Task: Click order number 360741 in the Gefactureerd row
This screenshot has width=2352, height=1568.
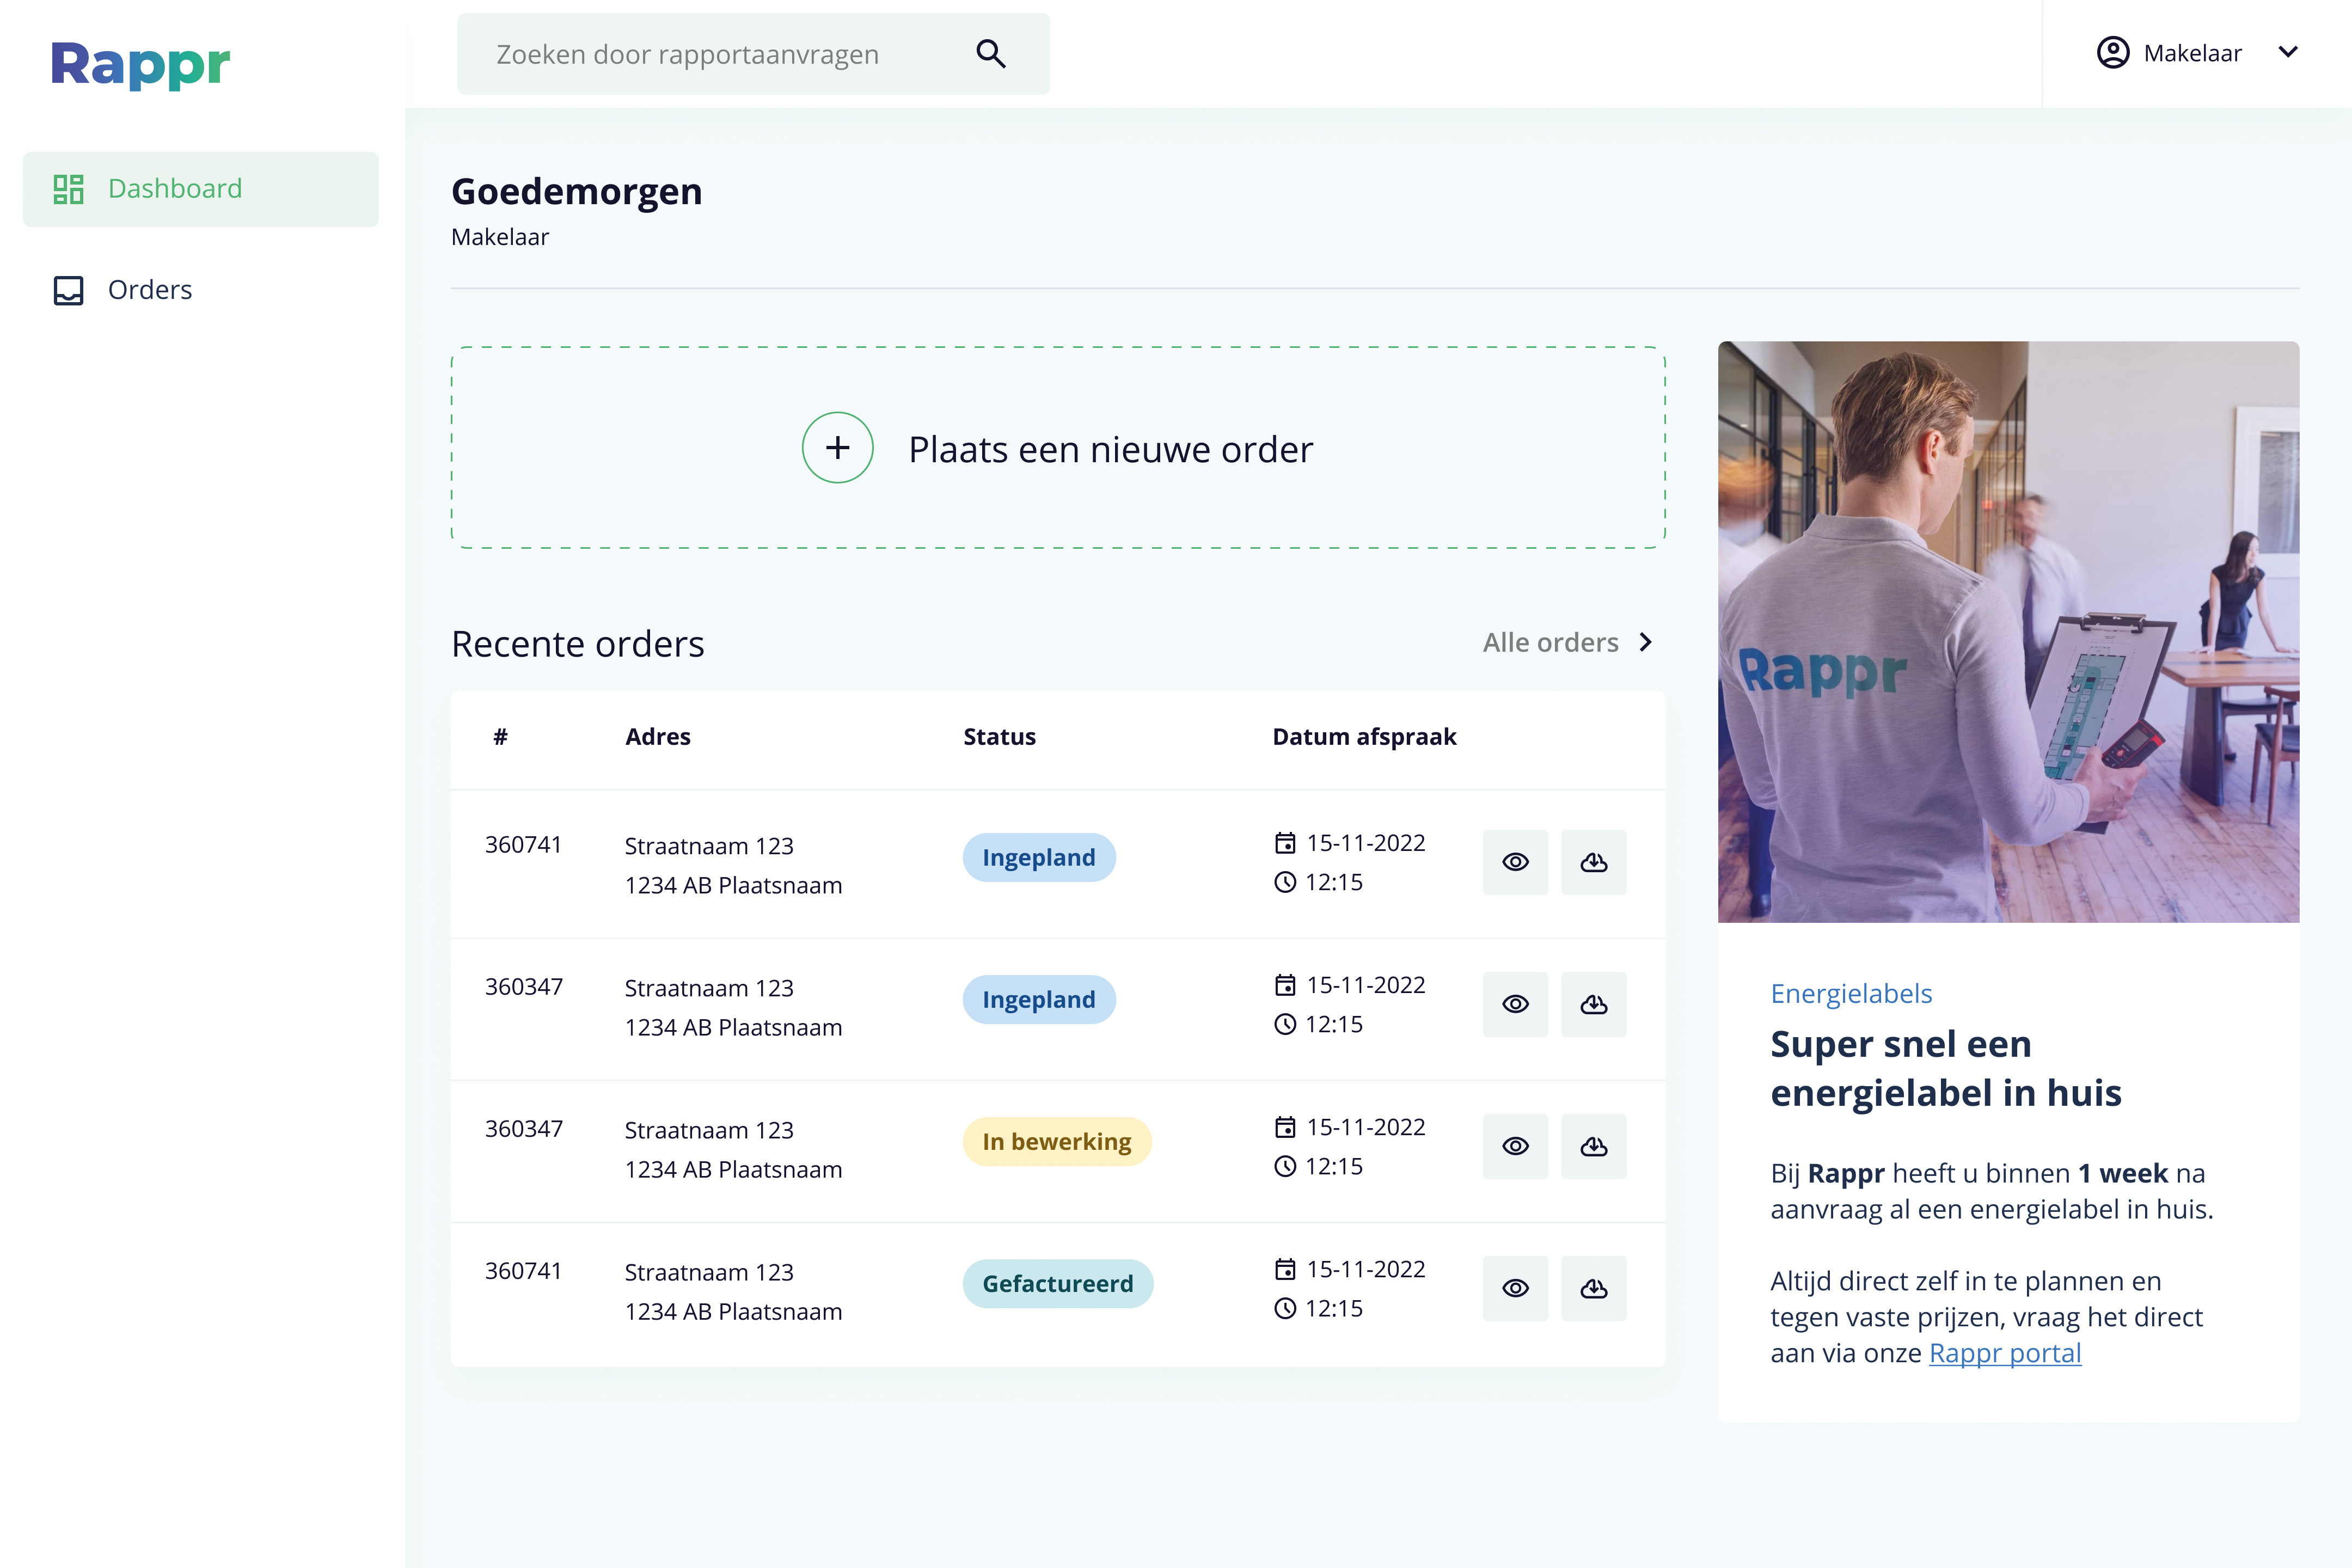Action: point(523,1271)
